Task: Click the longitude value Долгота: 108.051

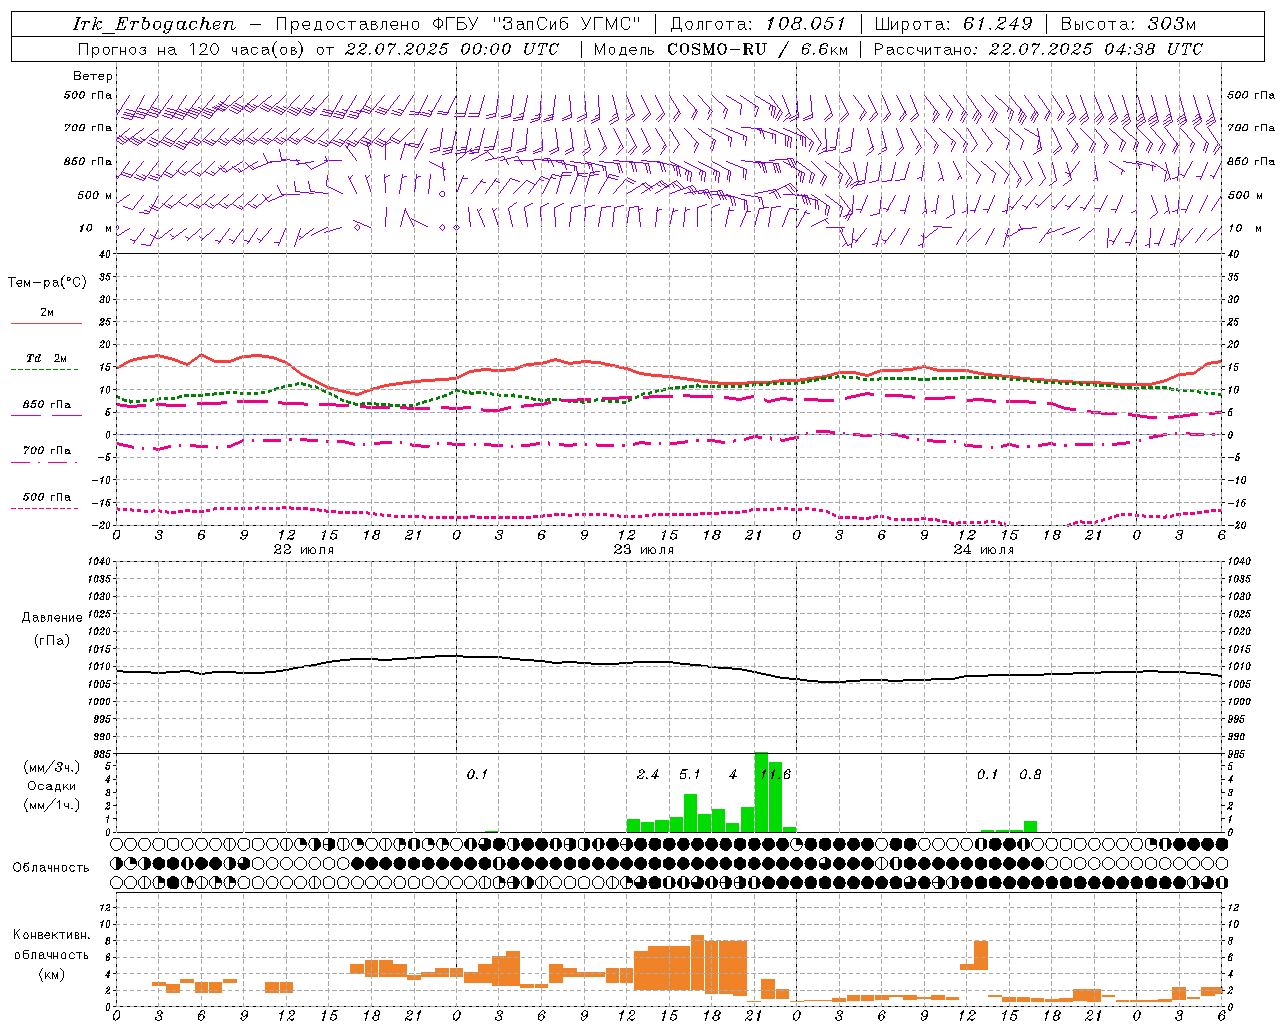Action: (x=757, y=24)
